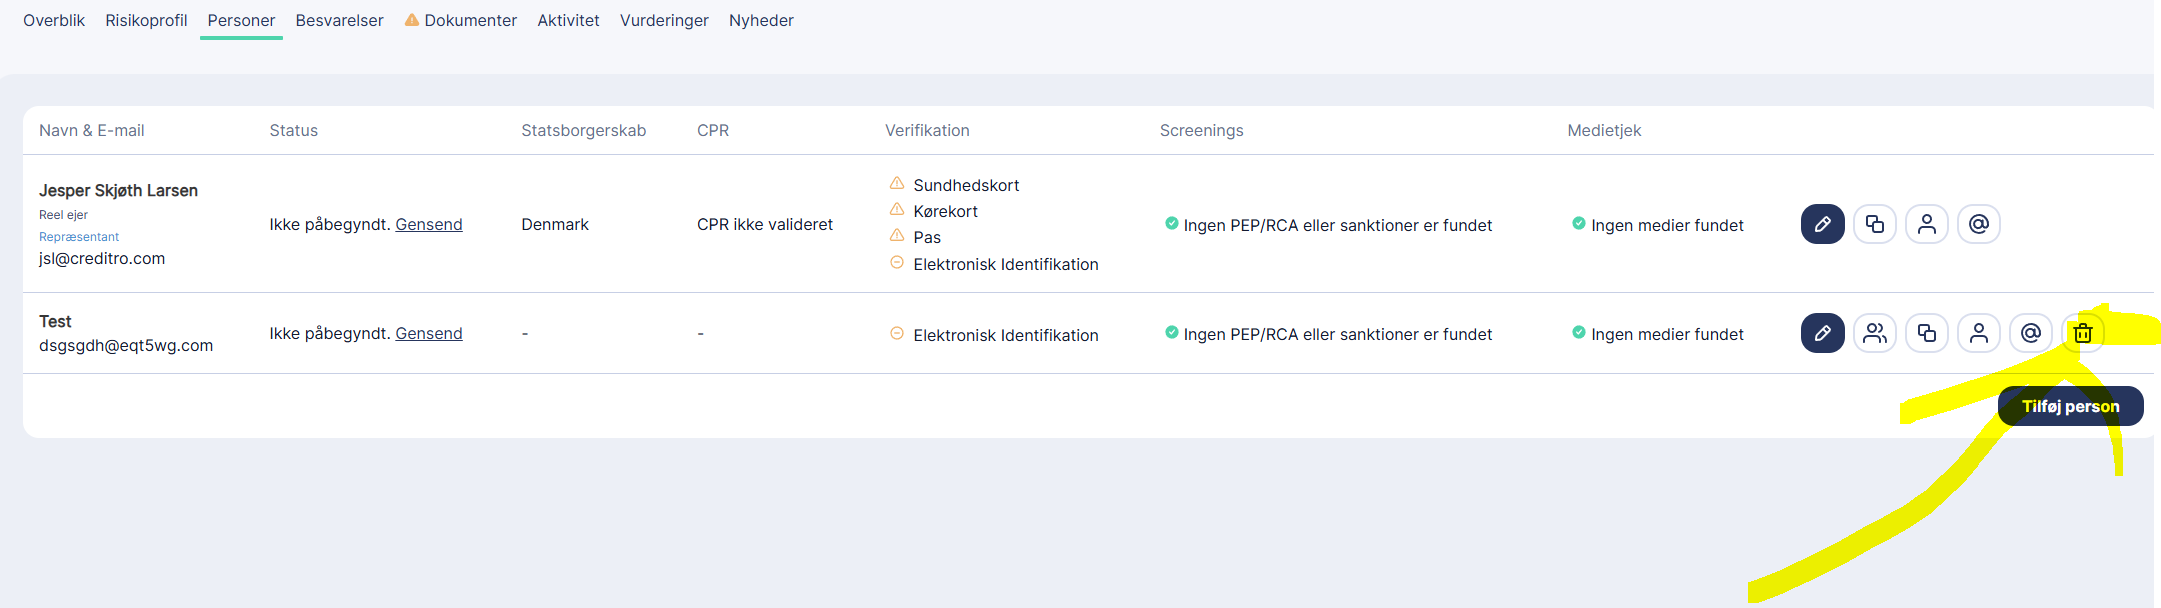
Task: Click the green media check icon in Jesper's row
Action: coord(1578,223)
